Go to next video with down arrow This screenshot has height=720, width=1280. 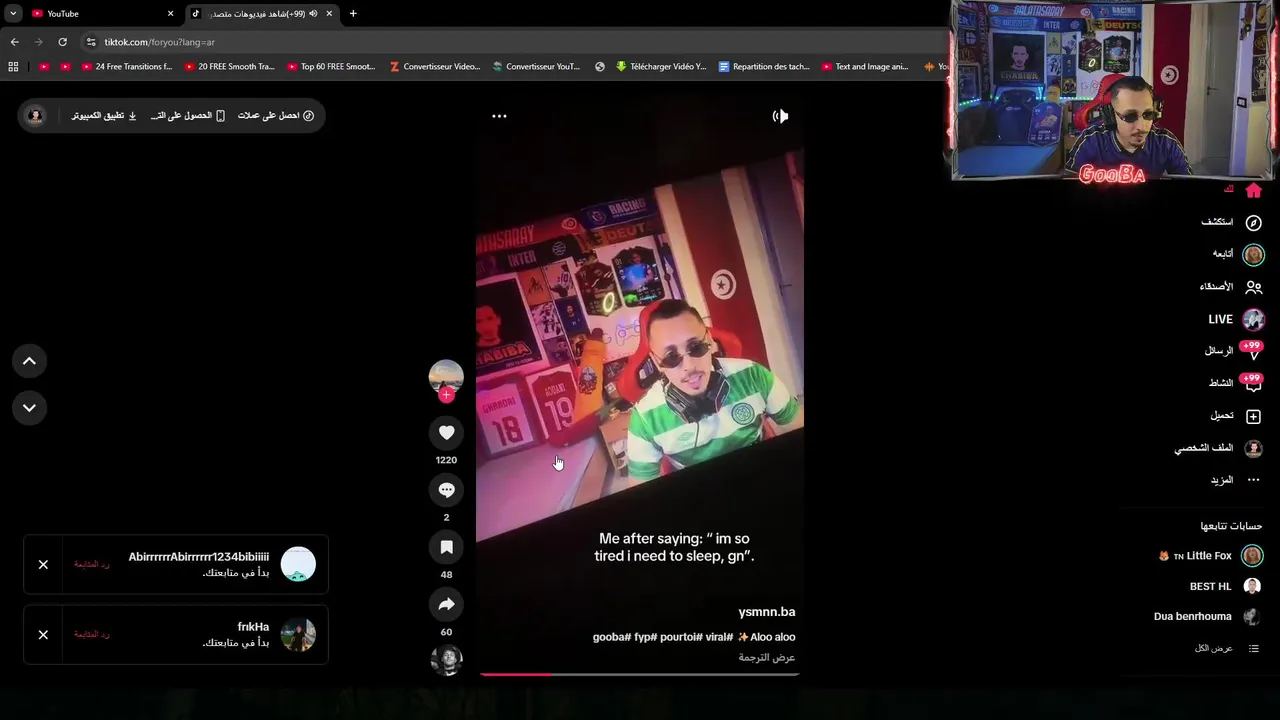pos(29,408)
